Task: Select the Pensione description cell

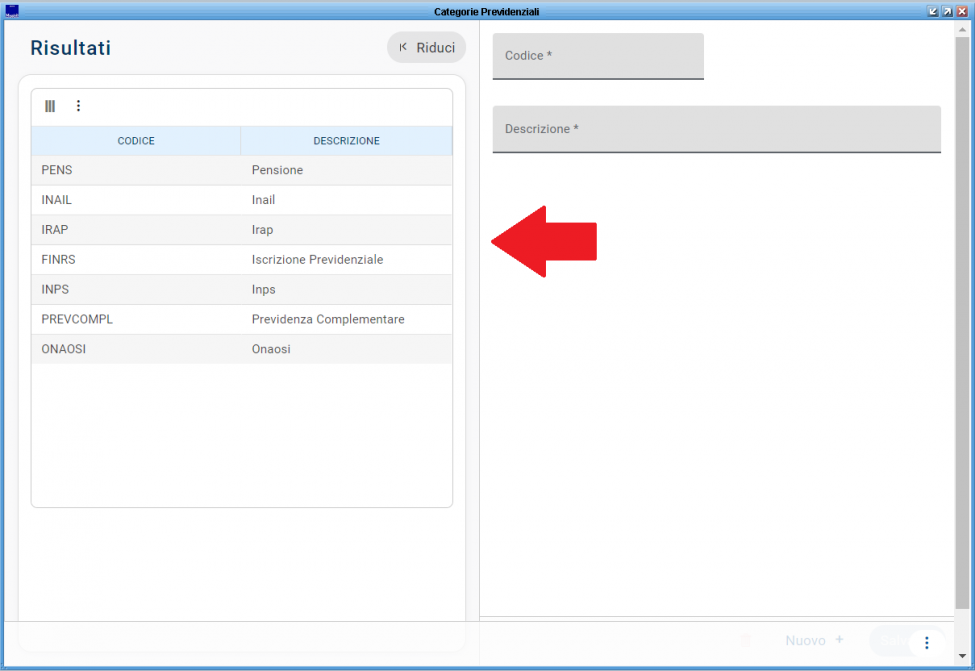Action: pyautogui.click(x=346, y=170)
